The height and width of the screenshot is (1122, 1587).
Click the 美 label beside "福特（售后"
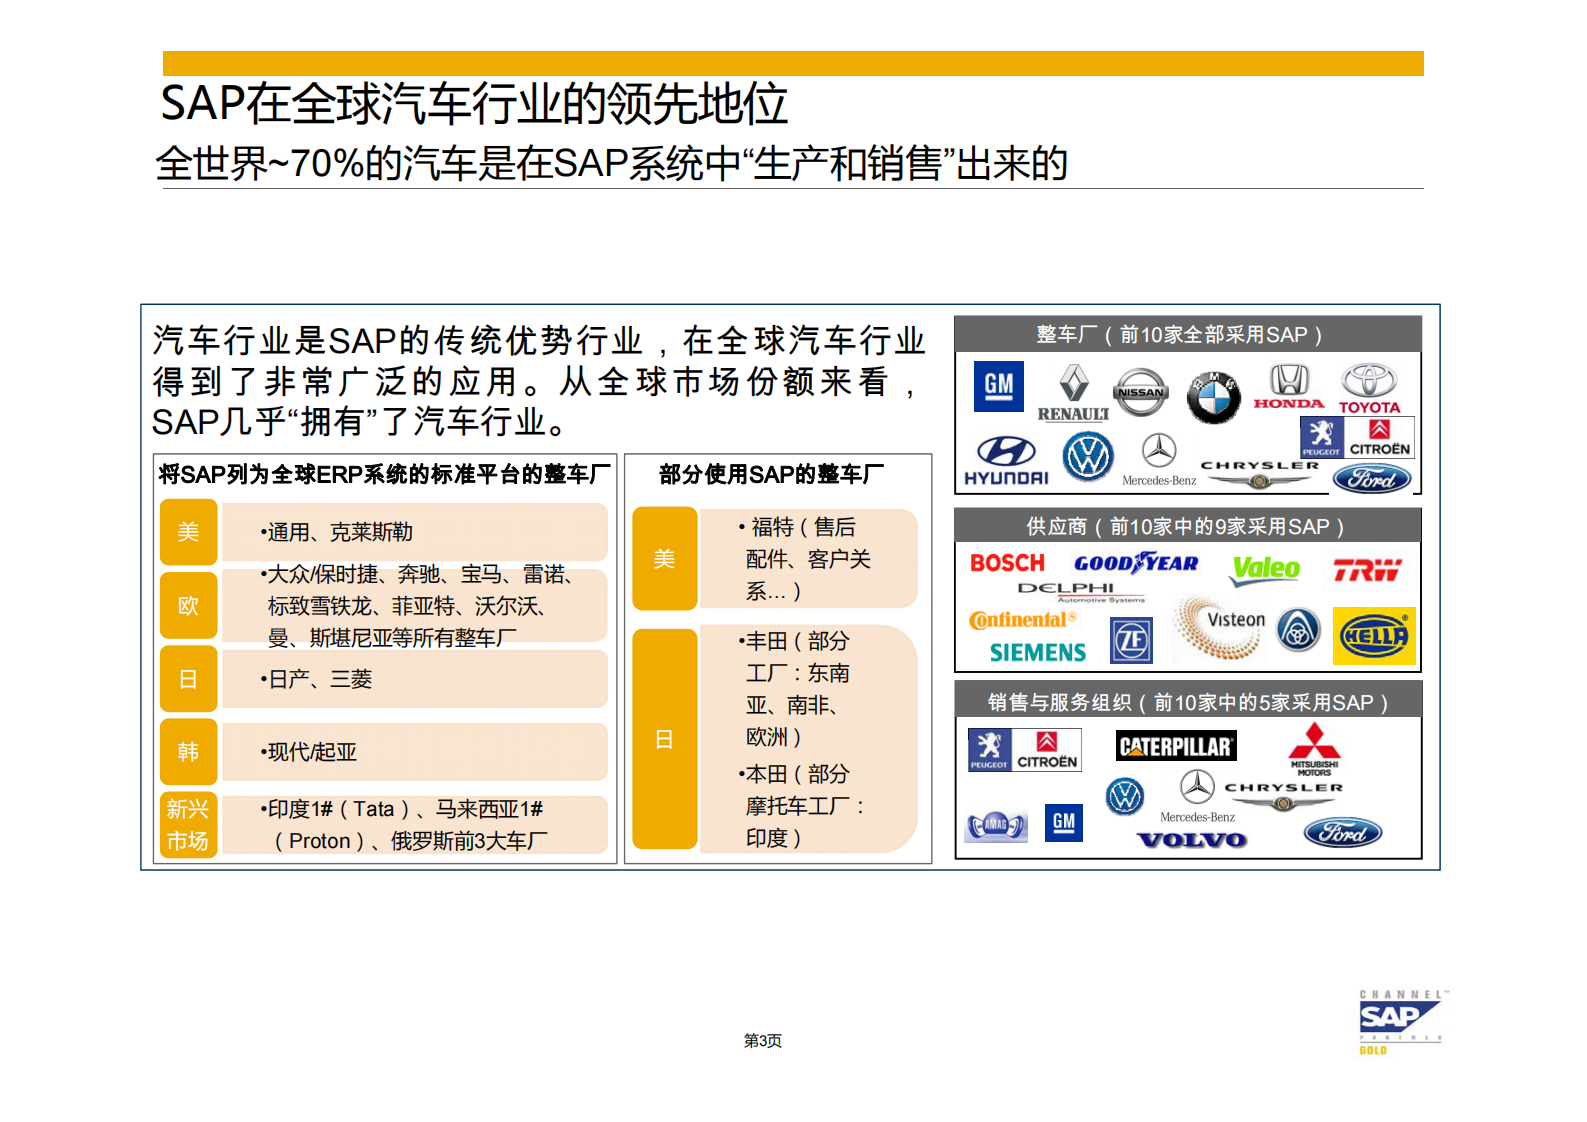point(664,559)
